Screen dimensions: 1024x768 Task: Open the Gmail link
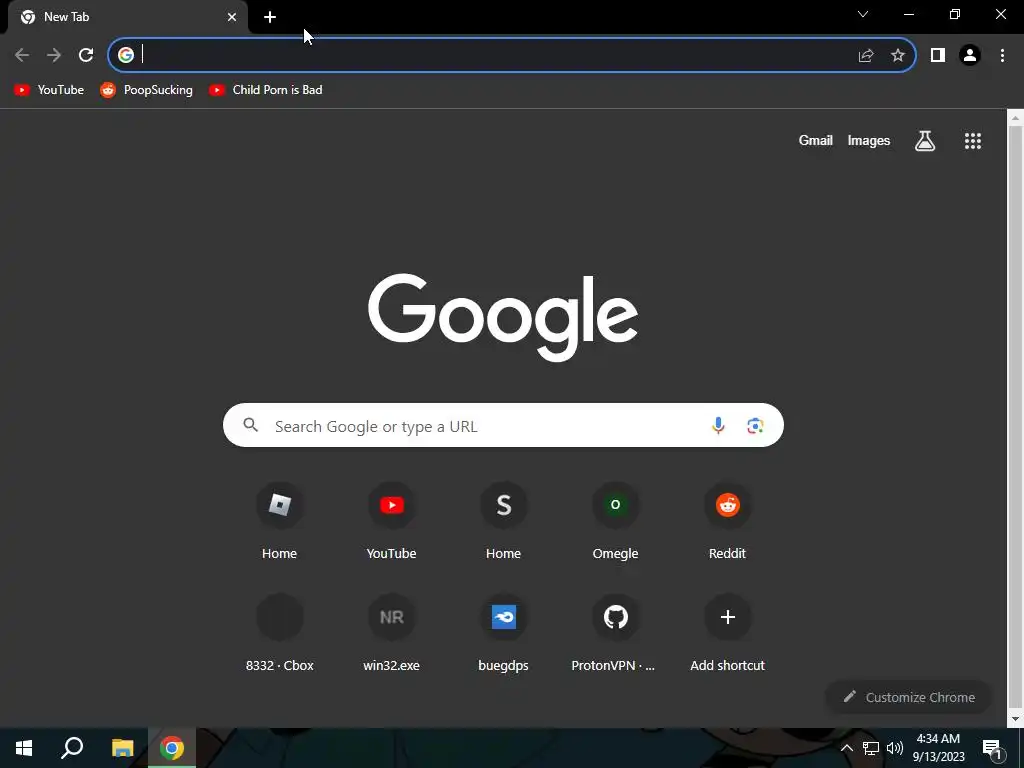click(816, 140)
